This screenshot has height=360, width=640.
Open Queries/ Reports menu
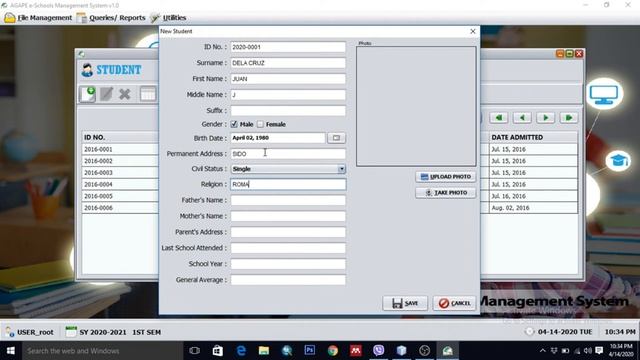click(111, 18)
